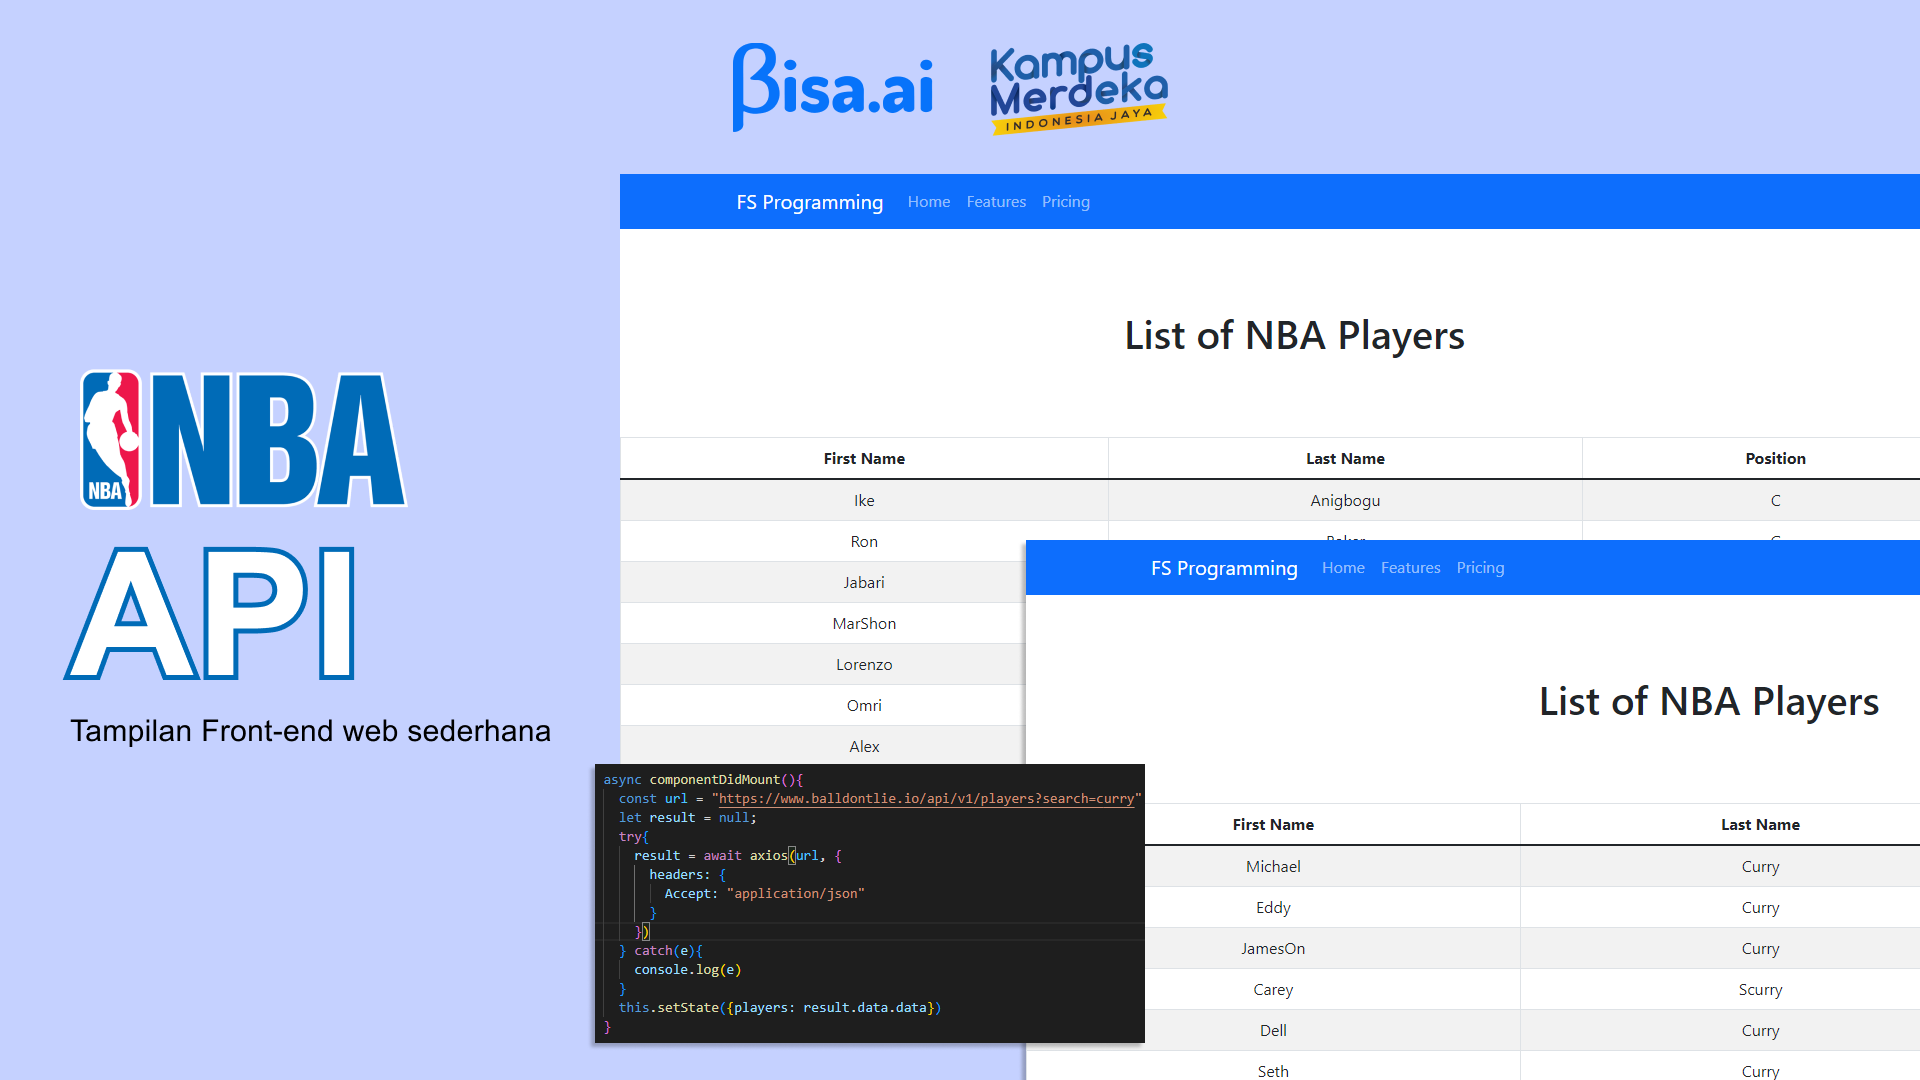Click Last Name header in upper table
The width and height of the screenshot is (1920, 1080).
tap(1345, 459)
